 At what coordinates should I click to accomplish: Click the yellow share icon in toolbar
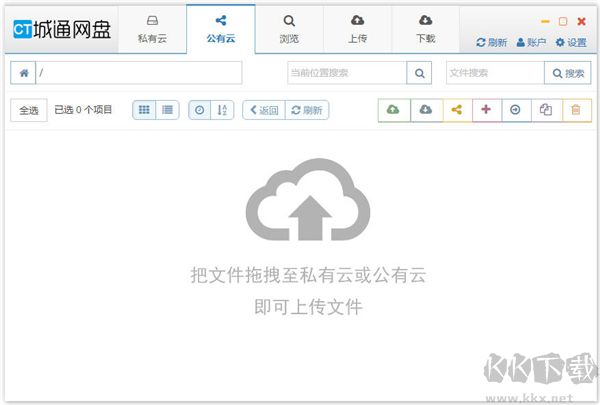[x=456, y=110]
